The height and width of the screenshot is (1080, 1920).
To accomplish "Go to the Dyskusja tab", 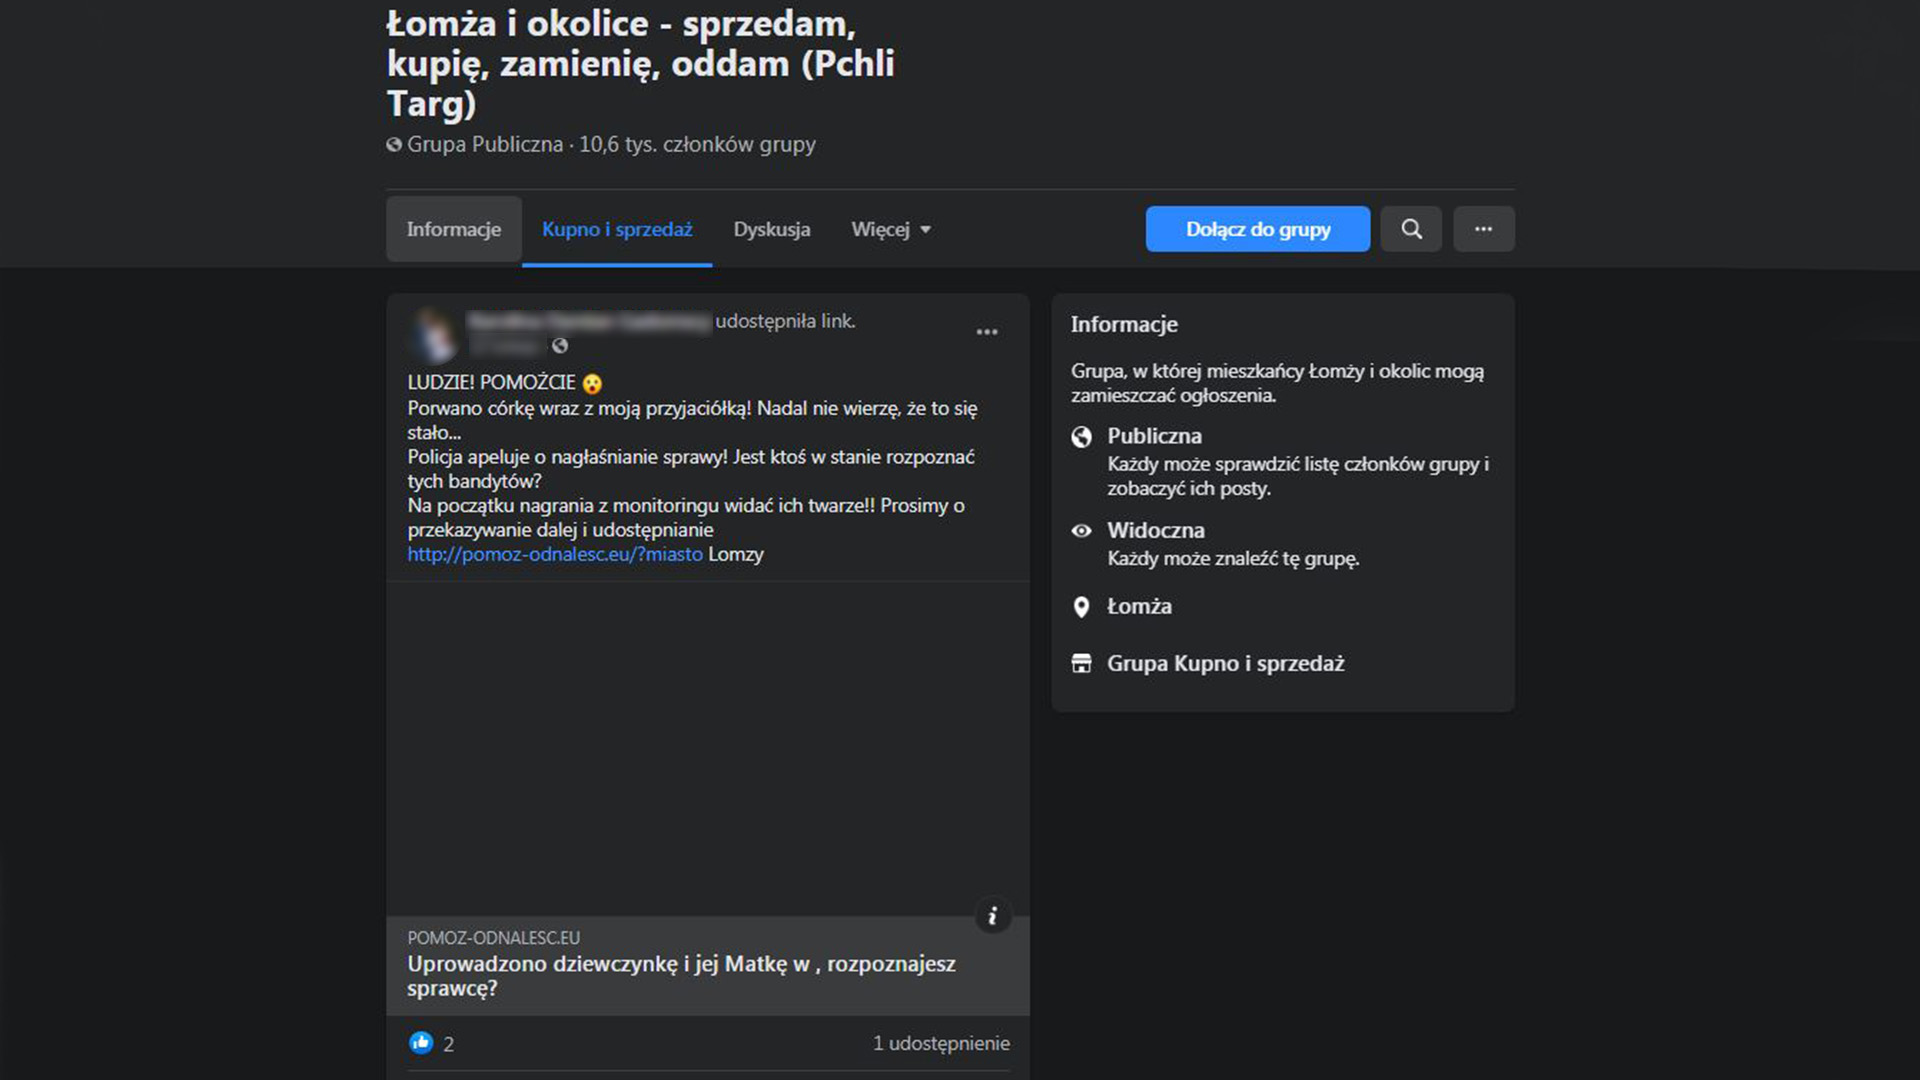I will 771,230.
